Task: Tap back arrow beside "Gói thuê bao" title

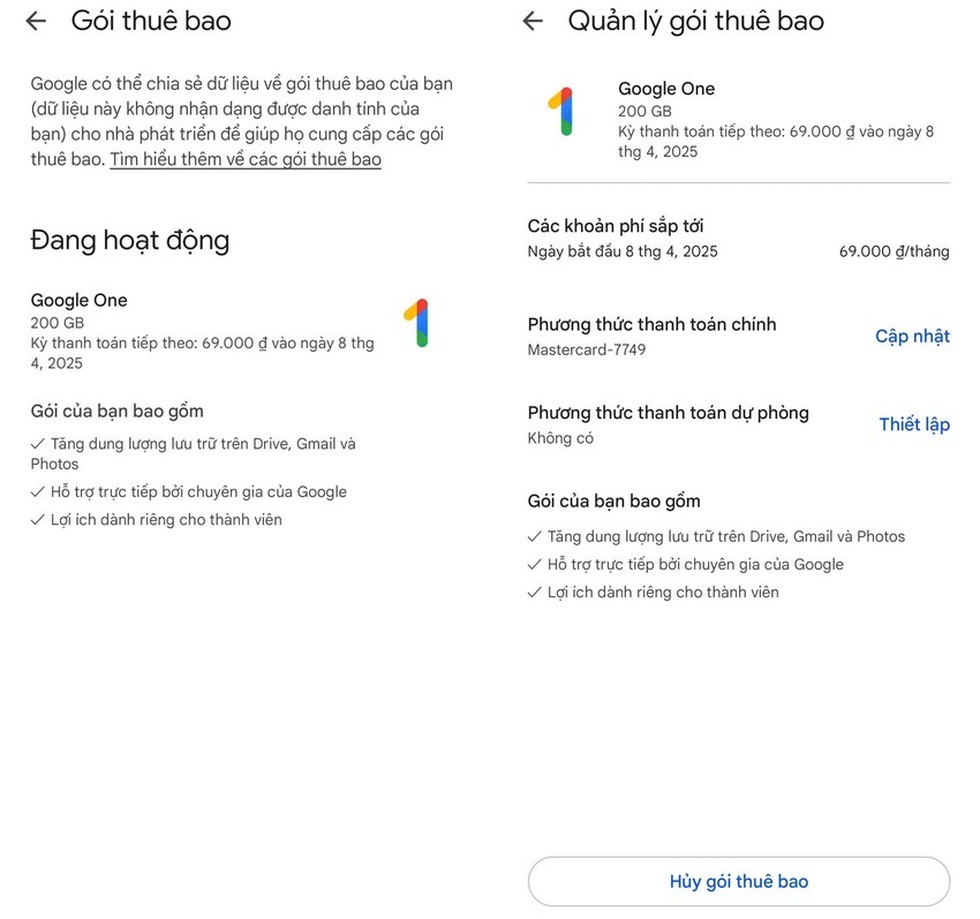Action: coord(36,21)
